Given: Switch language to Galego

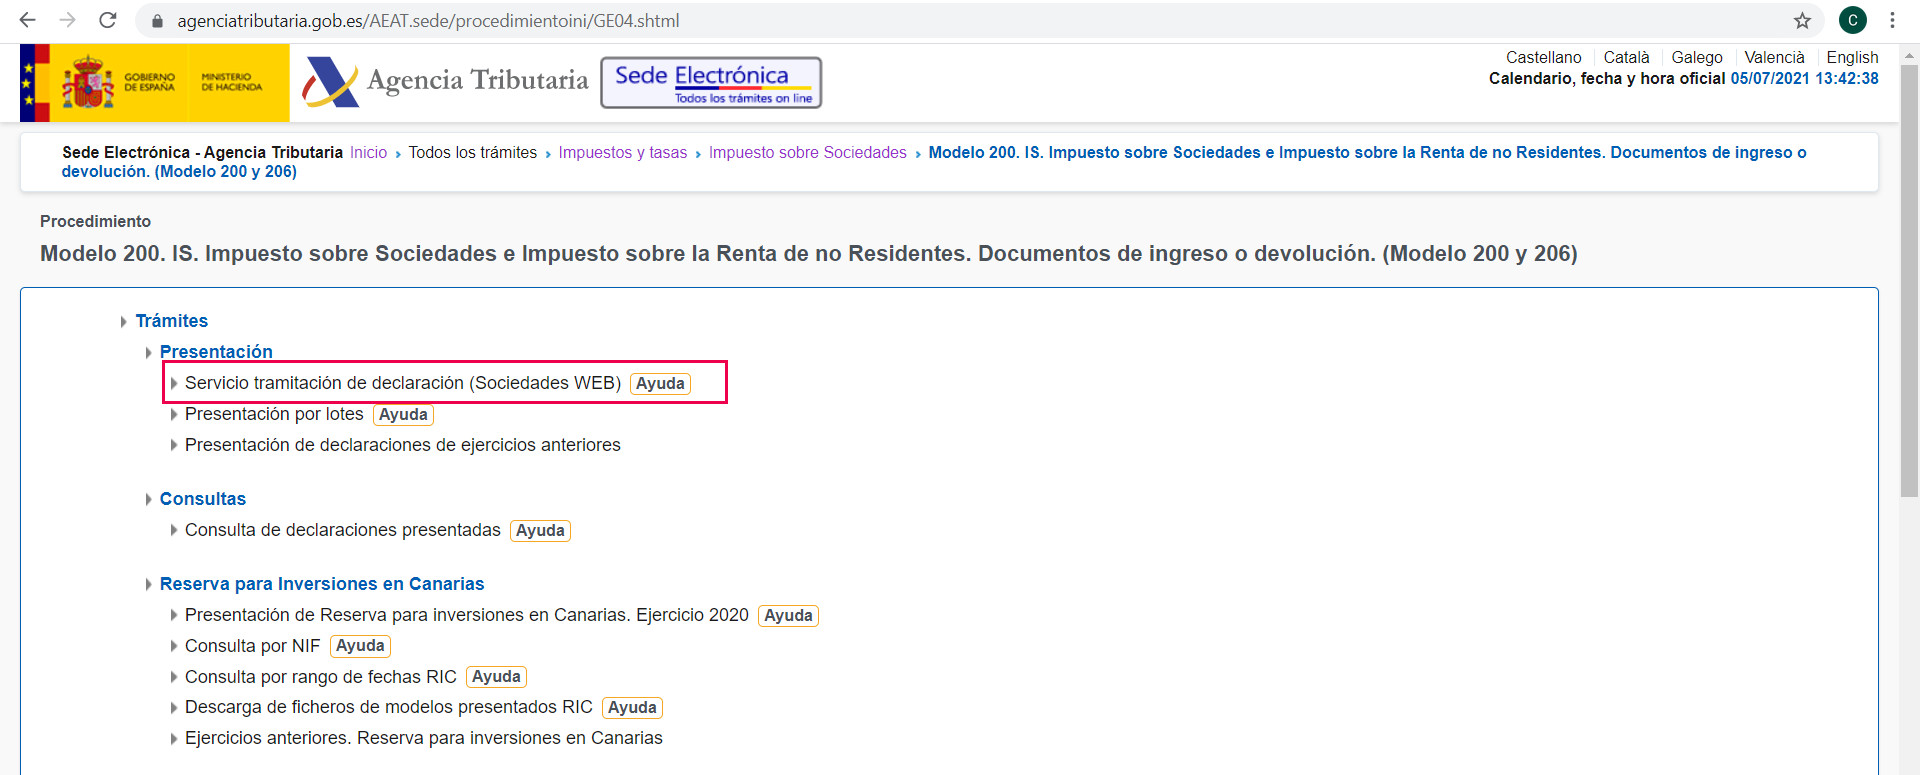Looking at the screenshot, I should tap(1696, 58).
